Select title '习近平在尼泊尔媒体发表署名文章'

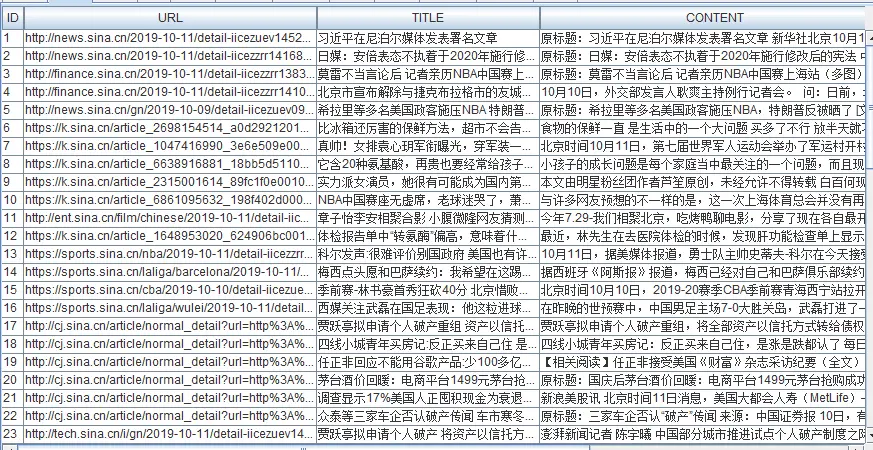pyautogui.click(x=428, y=38)
